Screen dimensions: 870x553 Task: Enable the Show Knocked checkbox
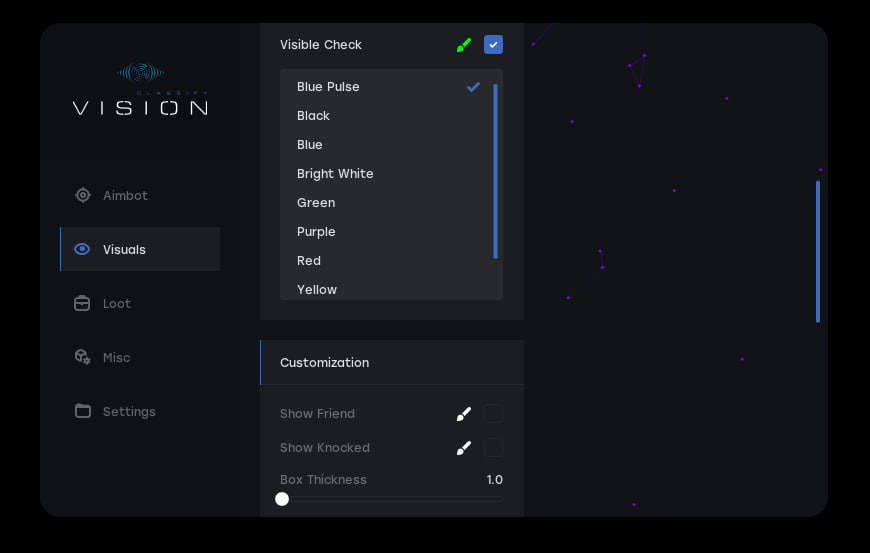[x=493, y=448]
